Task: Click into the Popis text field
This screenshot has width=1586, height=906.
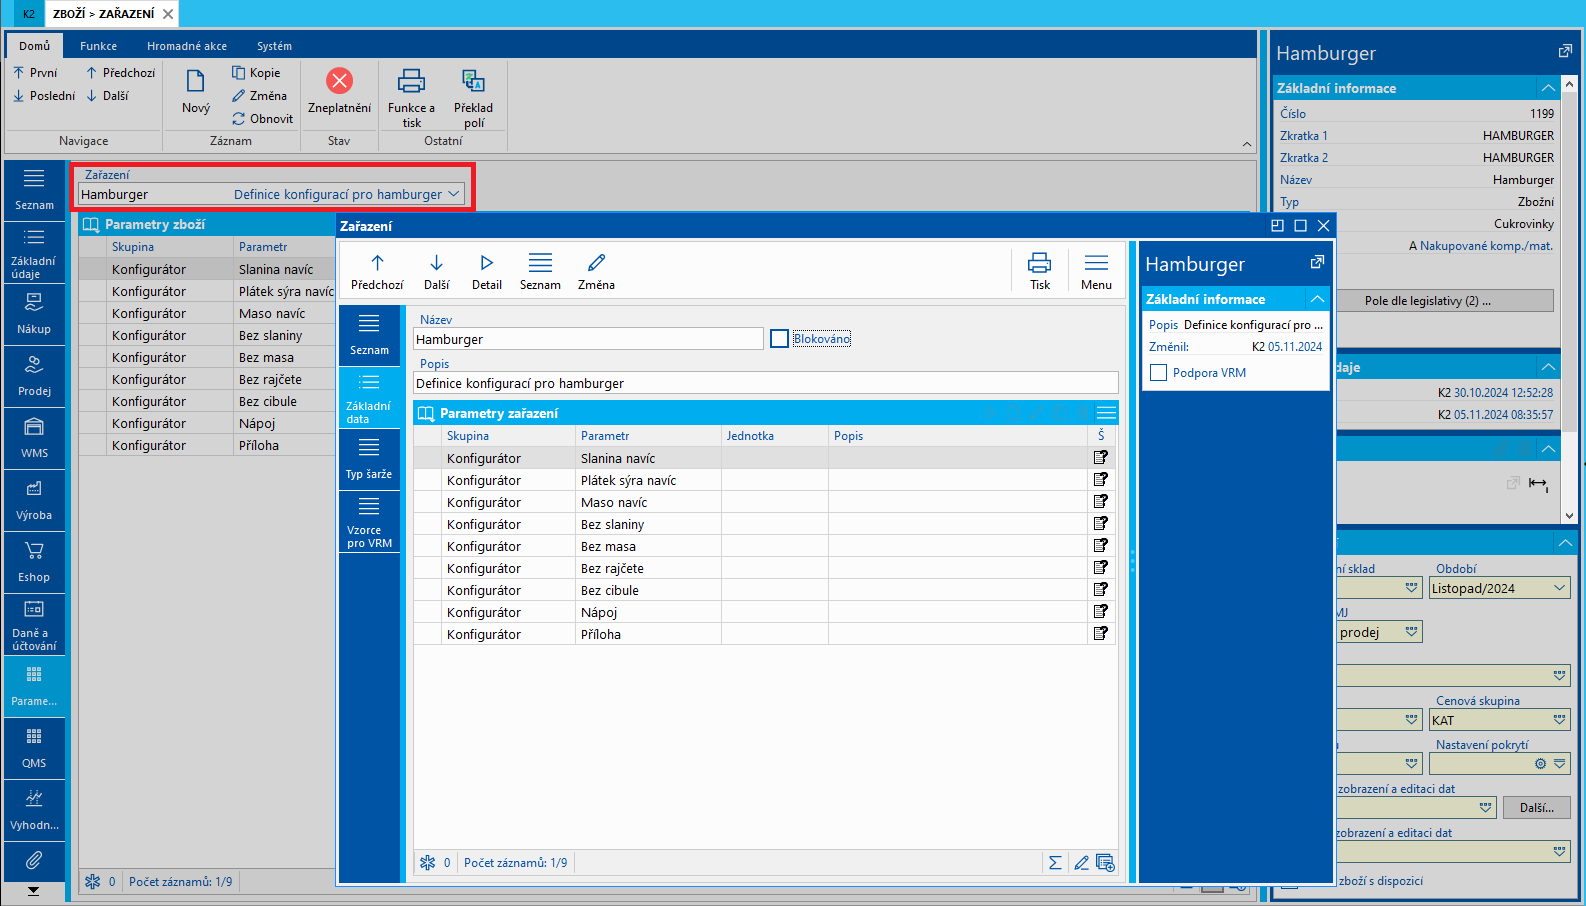Action: 765,383
